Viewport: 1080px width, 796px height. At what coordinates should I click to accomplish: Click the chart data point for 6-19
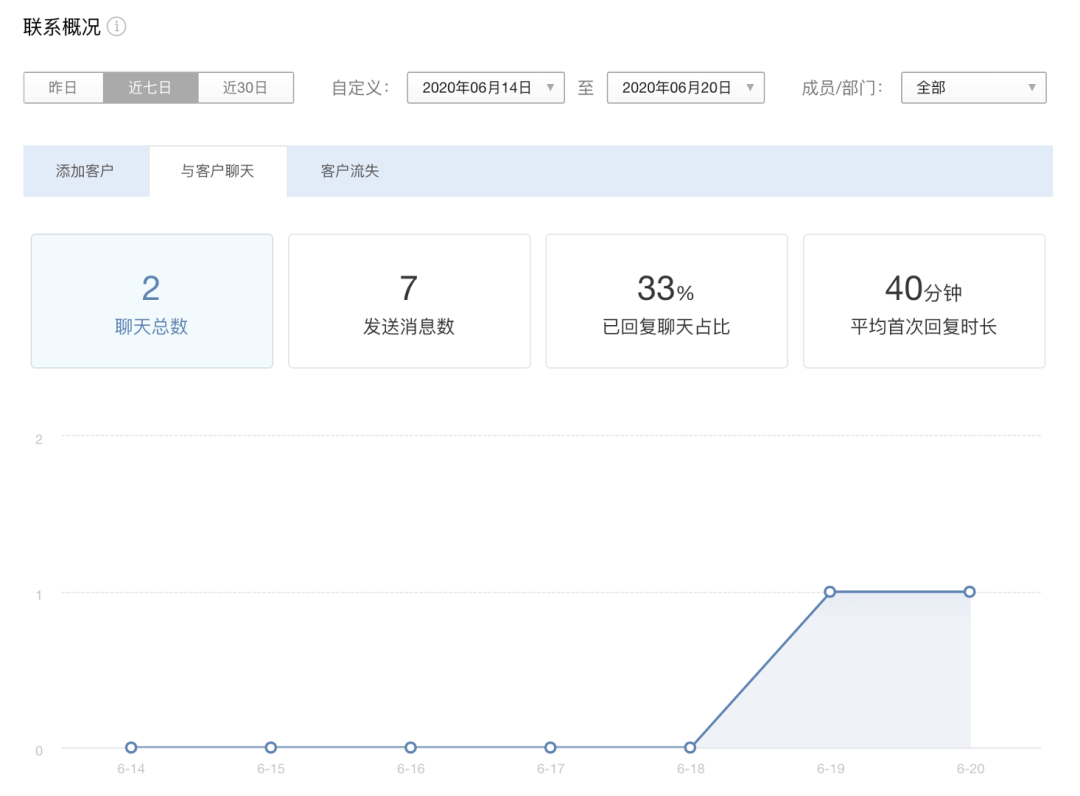coord(829,592)
